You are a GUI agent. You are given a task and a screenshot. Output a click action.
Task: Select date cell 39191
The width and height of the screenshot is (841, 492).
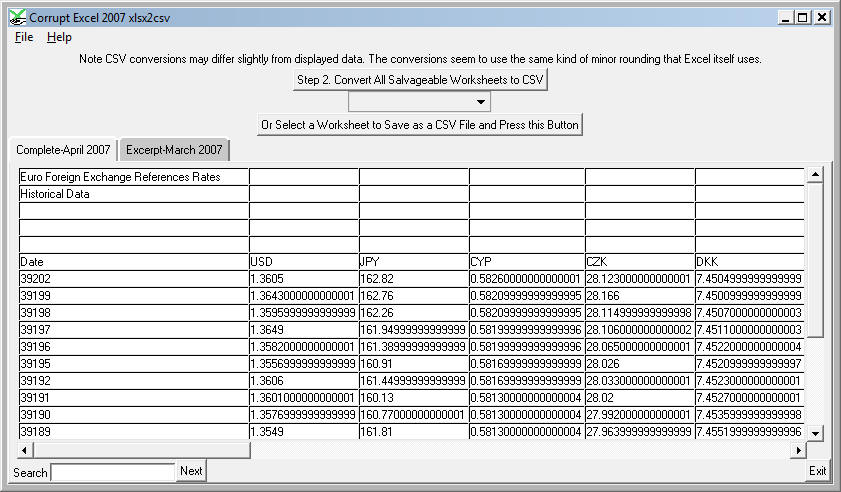[134, 398]
